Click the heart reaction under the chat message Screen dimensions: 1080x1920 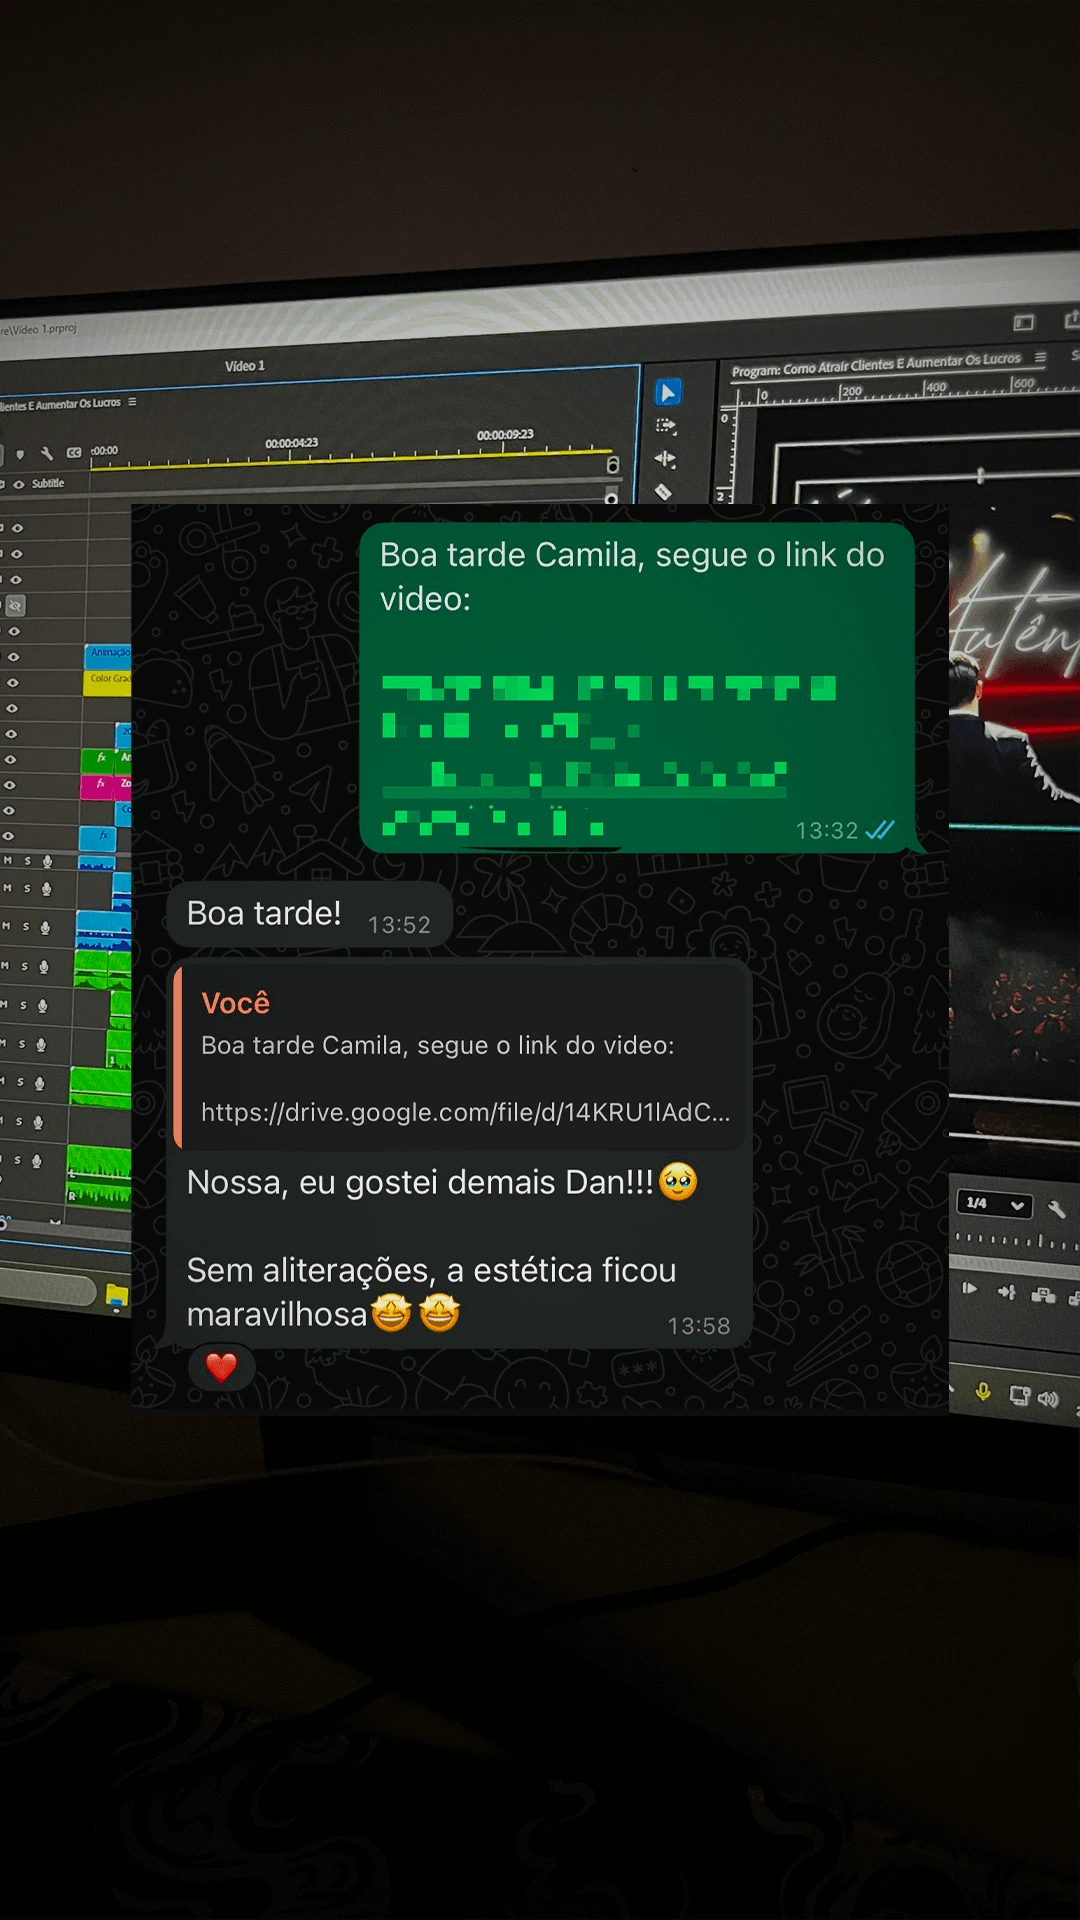tap(221, 1367)
